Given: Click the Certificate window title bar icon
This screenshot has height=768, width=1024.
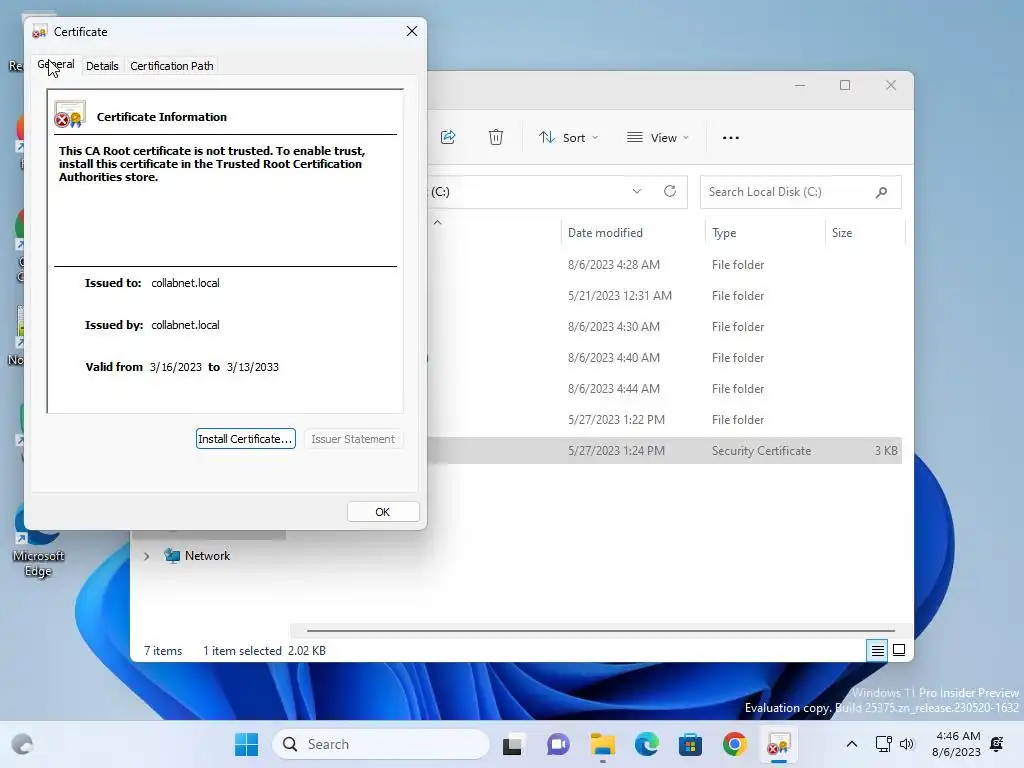Looking at the screenshot, I should (40, 31).
